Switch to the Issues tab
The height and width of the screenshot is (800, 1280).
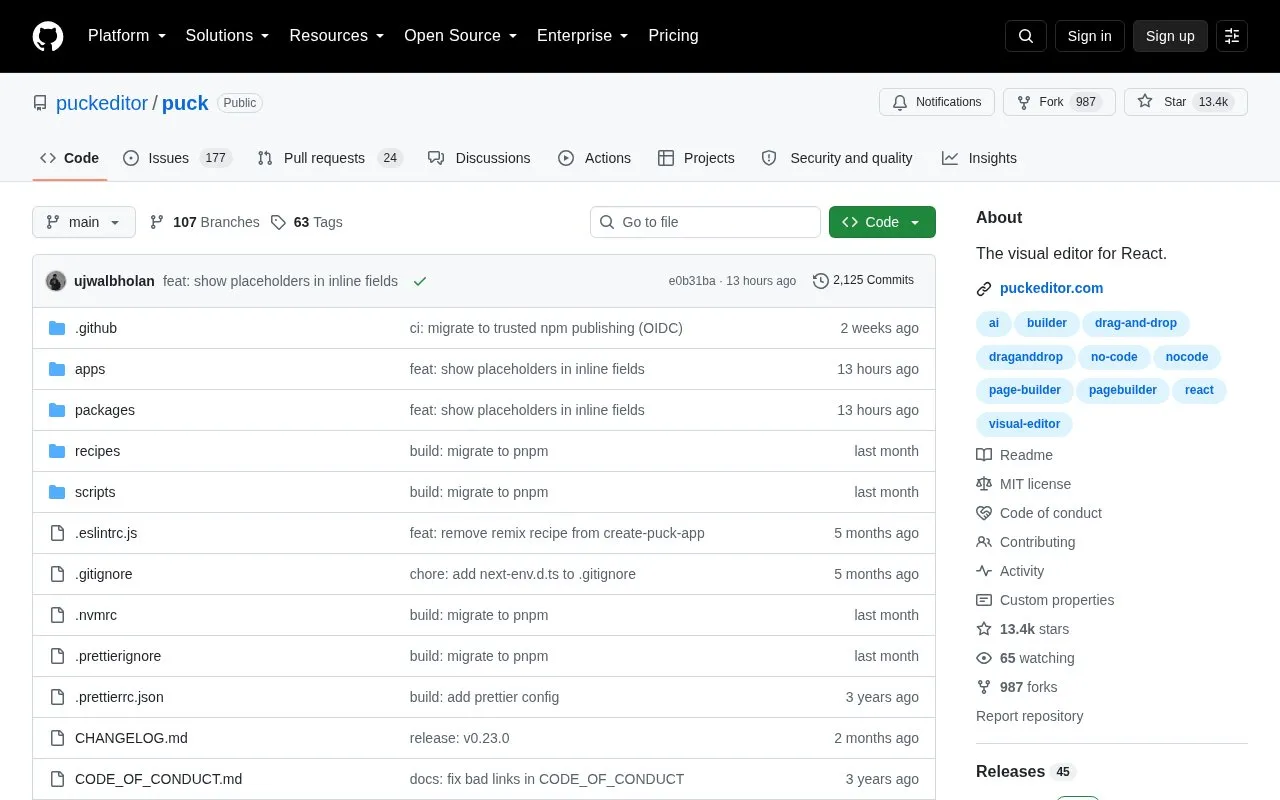click(x=177, y=158)
